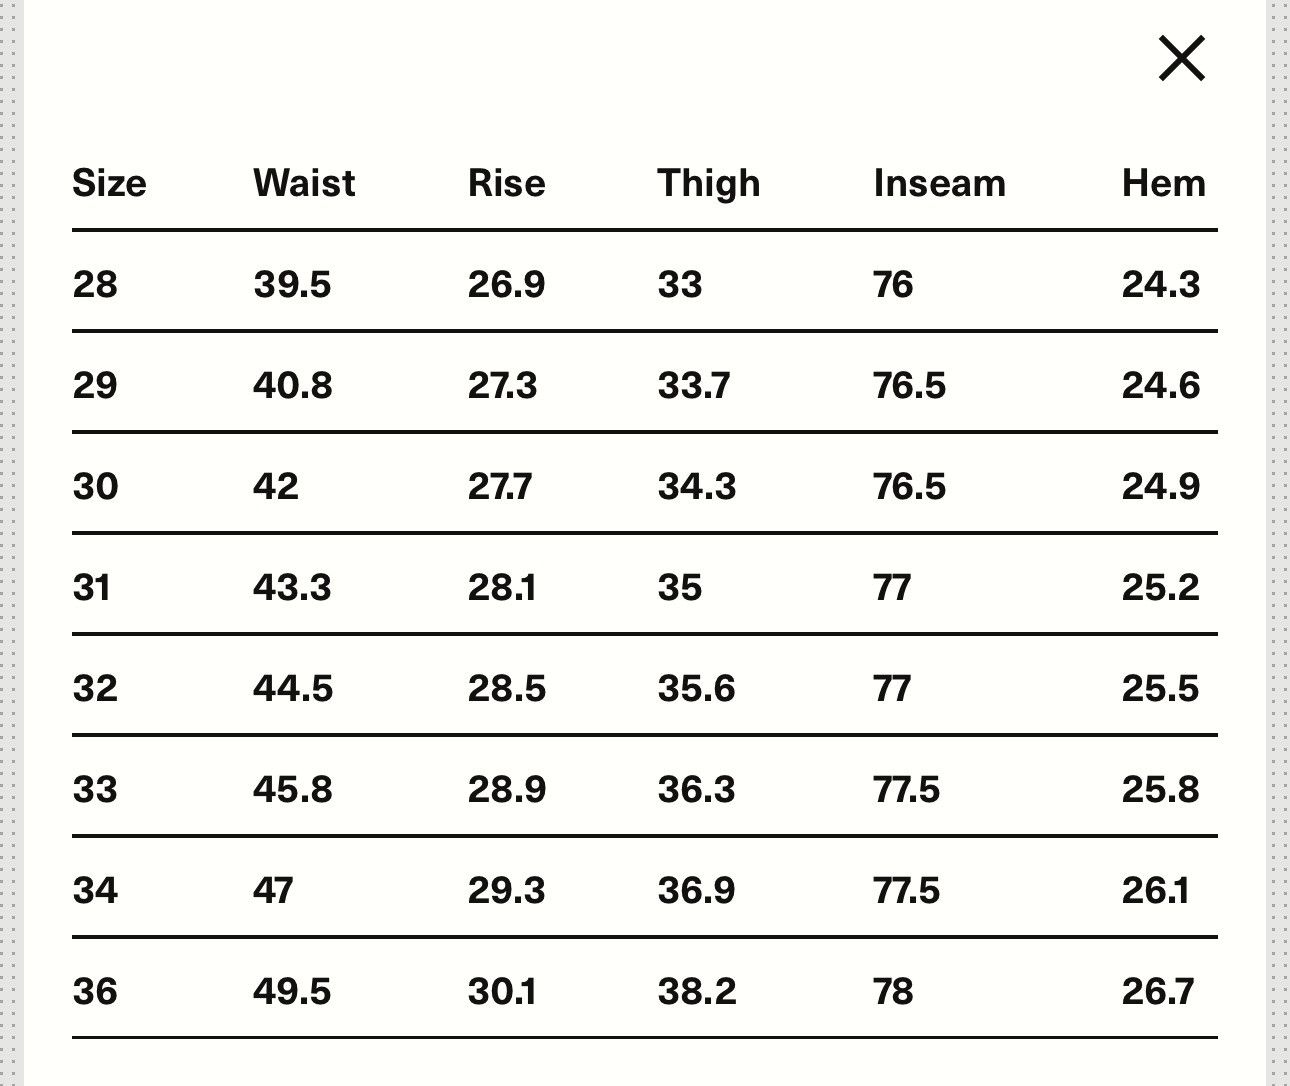The width and height of the screenshot is (1290, 1086).
Task: Select size 31 row label
Action: pos(92,587)
